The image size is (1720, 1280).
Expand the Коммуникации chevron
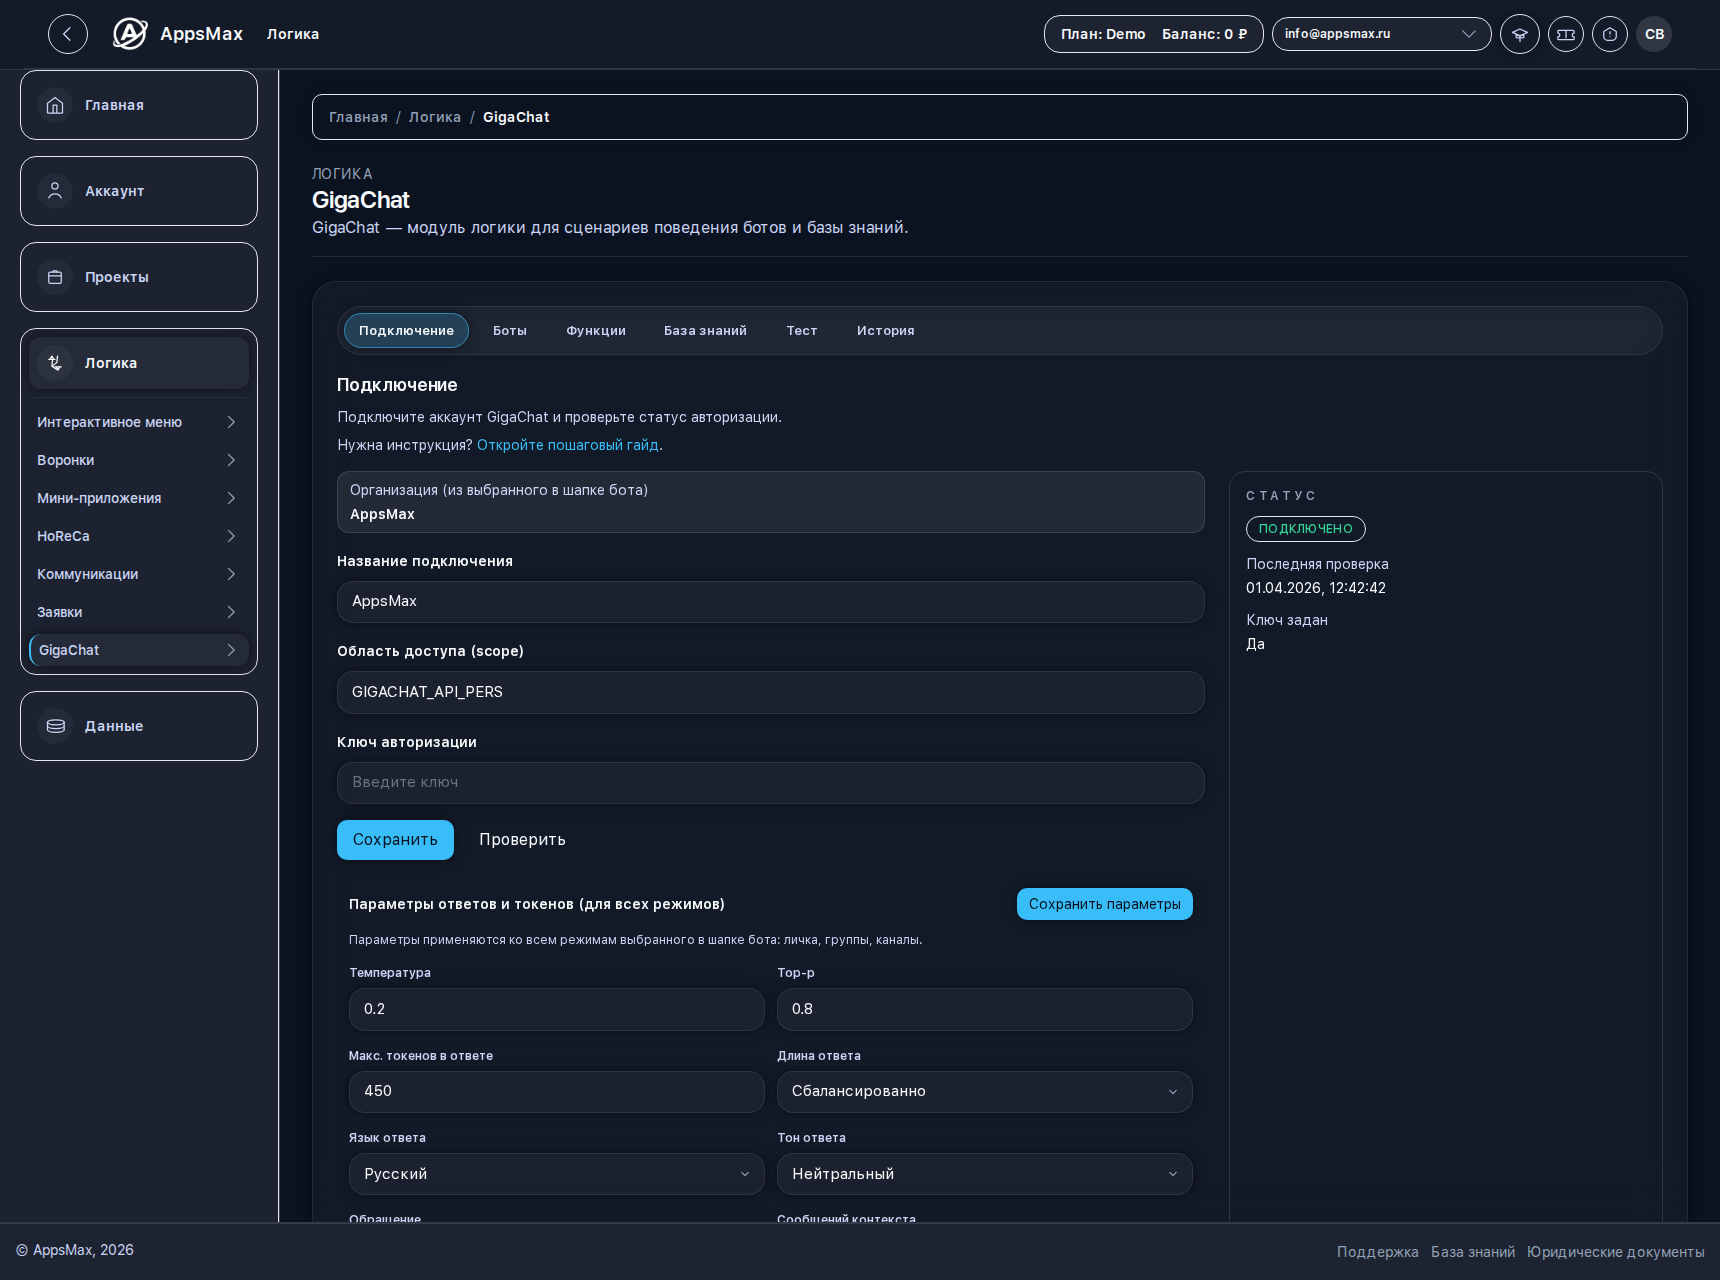click(231, 574)
